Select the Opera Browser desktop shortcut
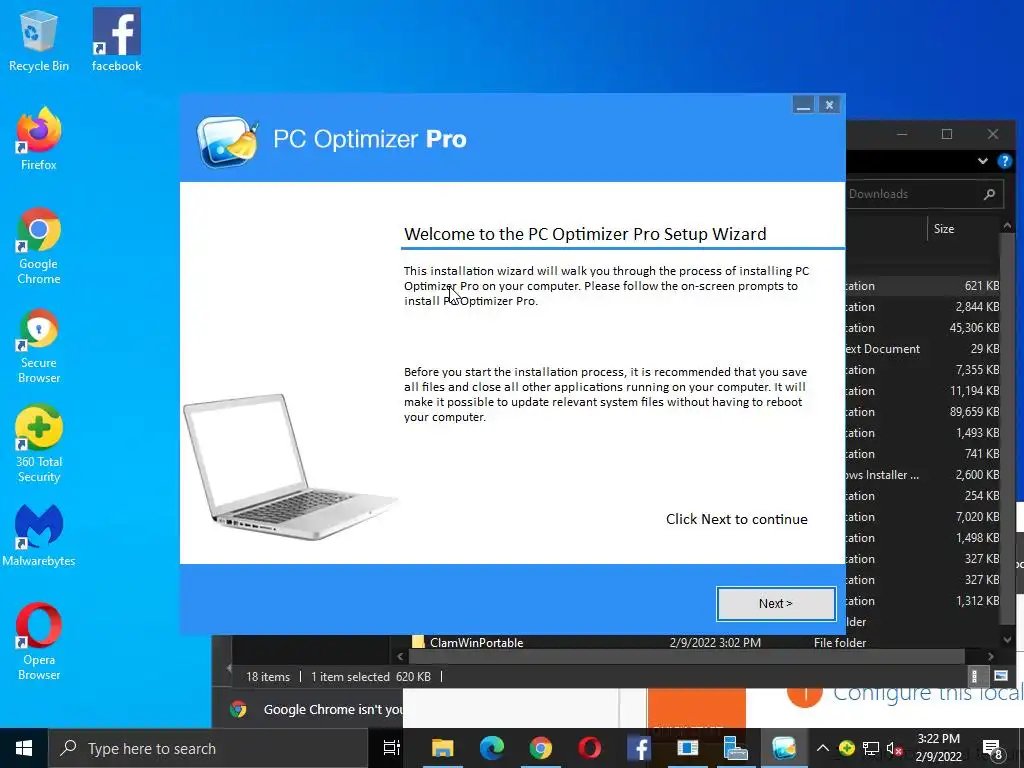The height and width of the screenshot is (768, 1024). [x=39, y=642]
